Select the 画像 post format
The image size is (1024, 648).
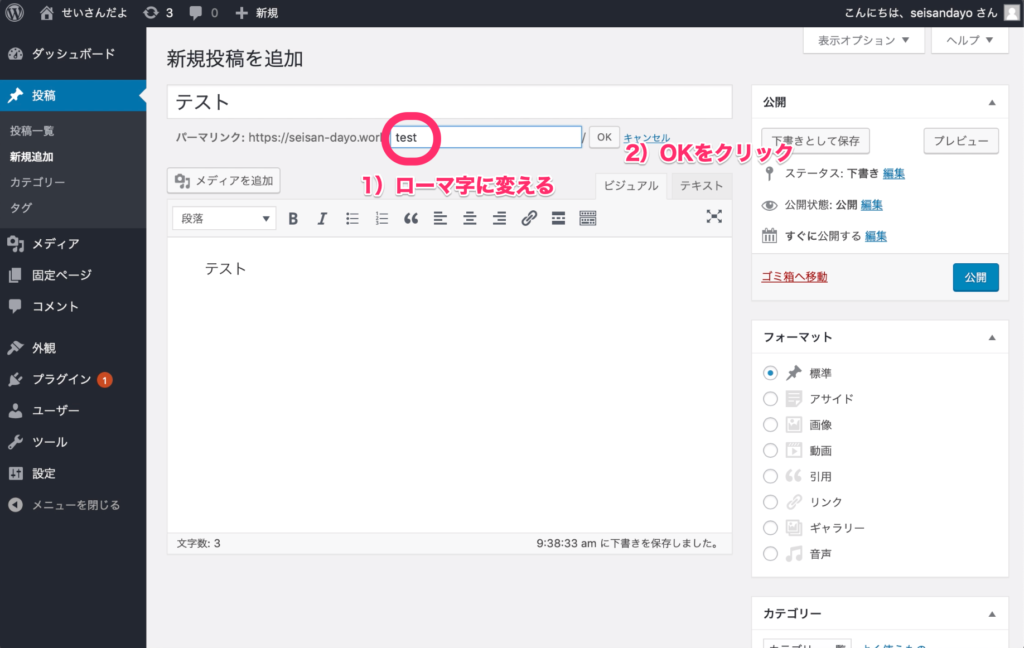770,424
